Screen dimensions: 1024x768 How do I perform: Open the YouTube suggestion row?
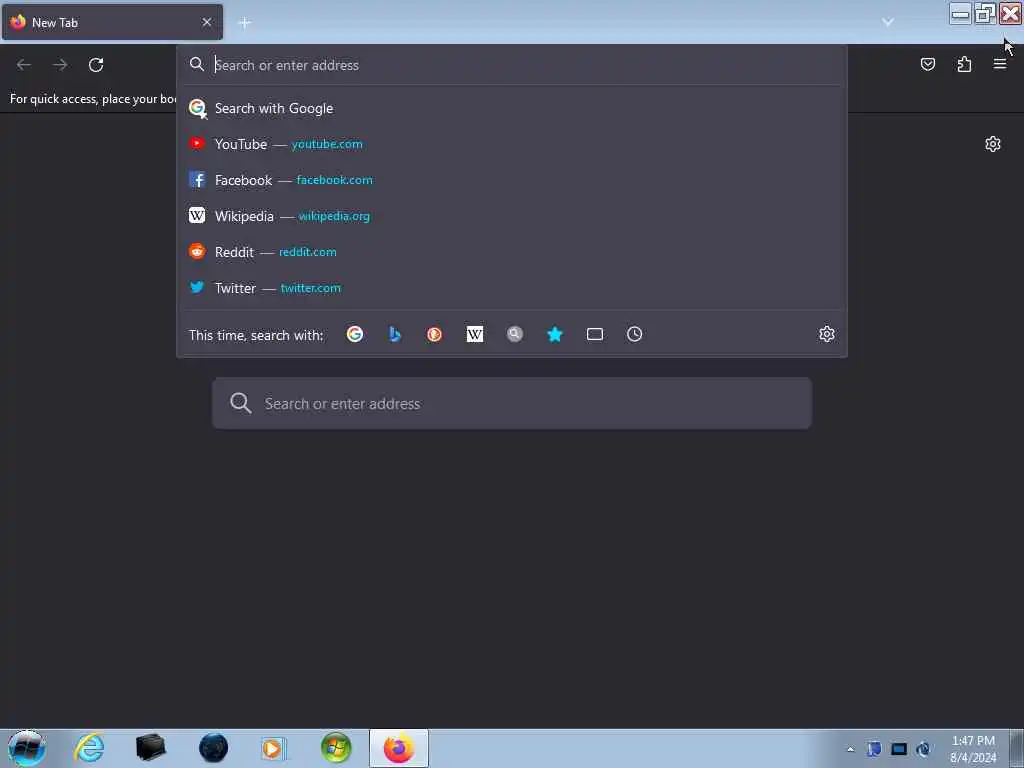pyautogui.click(x=512, y=144)
